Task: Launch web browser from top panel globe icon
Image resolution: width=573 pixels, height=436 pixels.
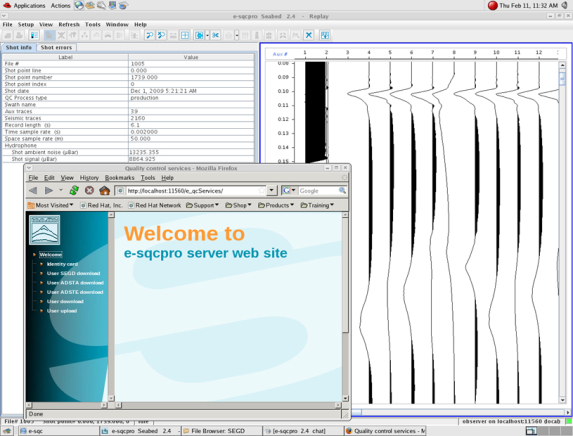Action: (79, 5)
